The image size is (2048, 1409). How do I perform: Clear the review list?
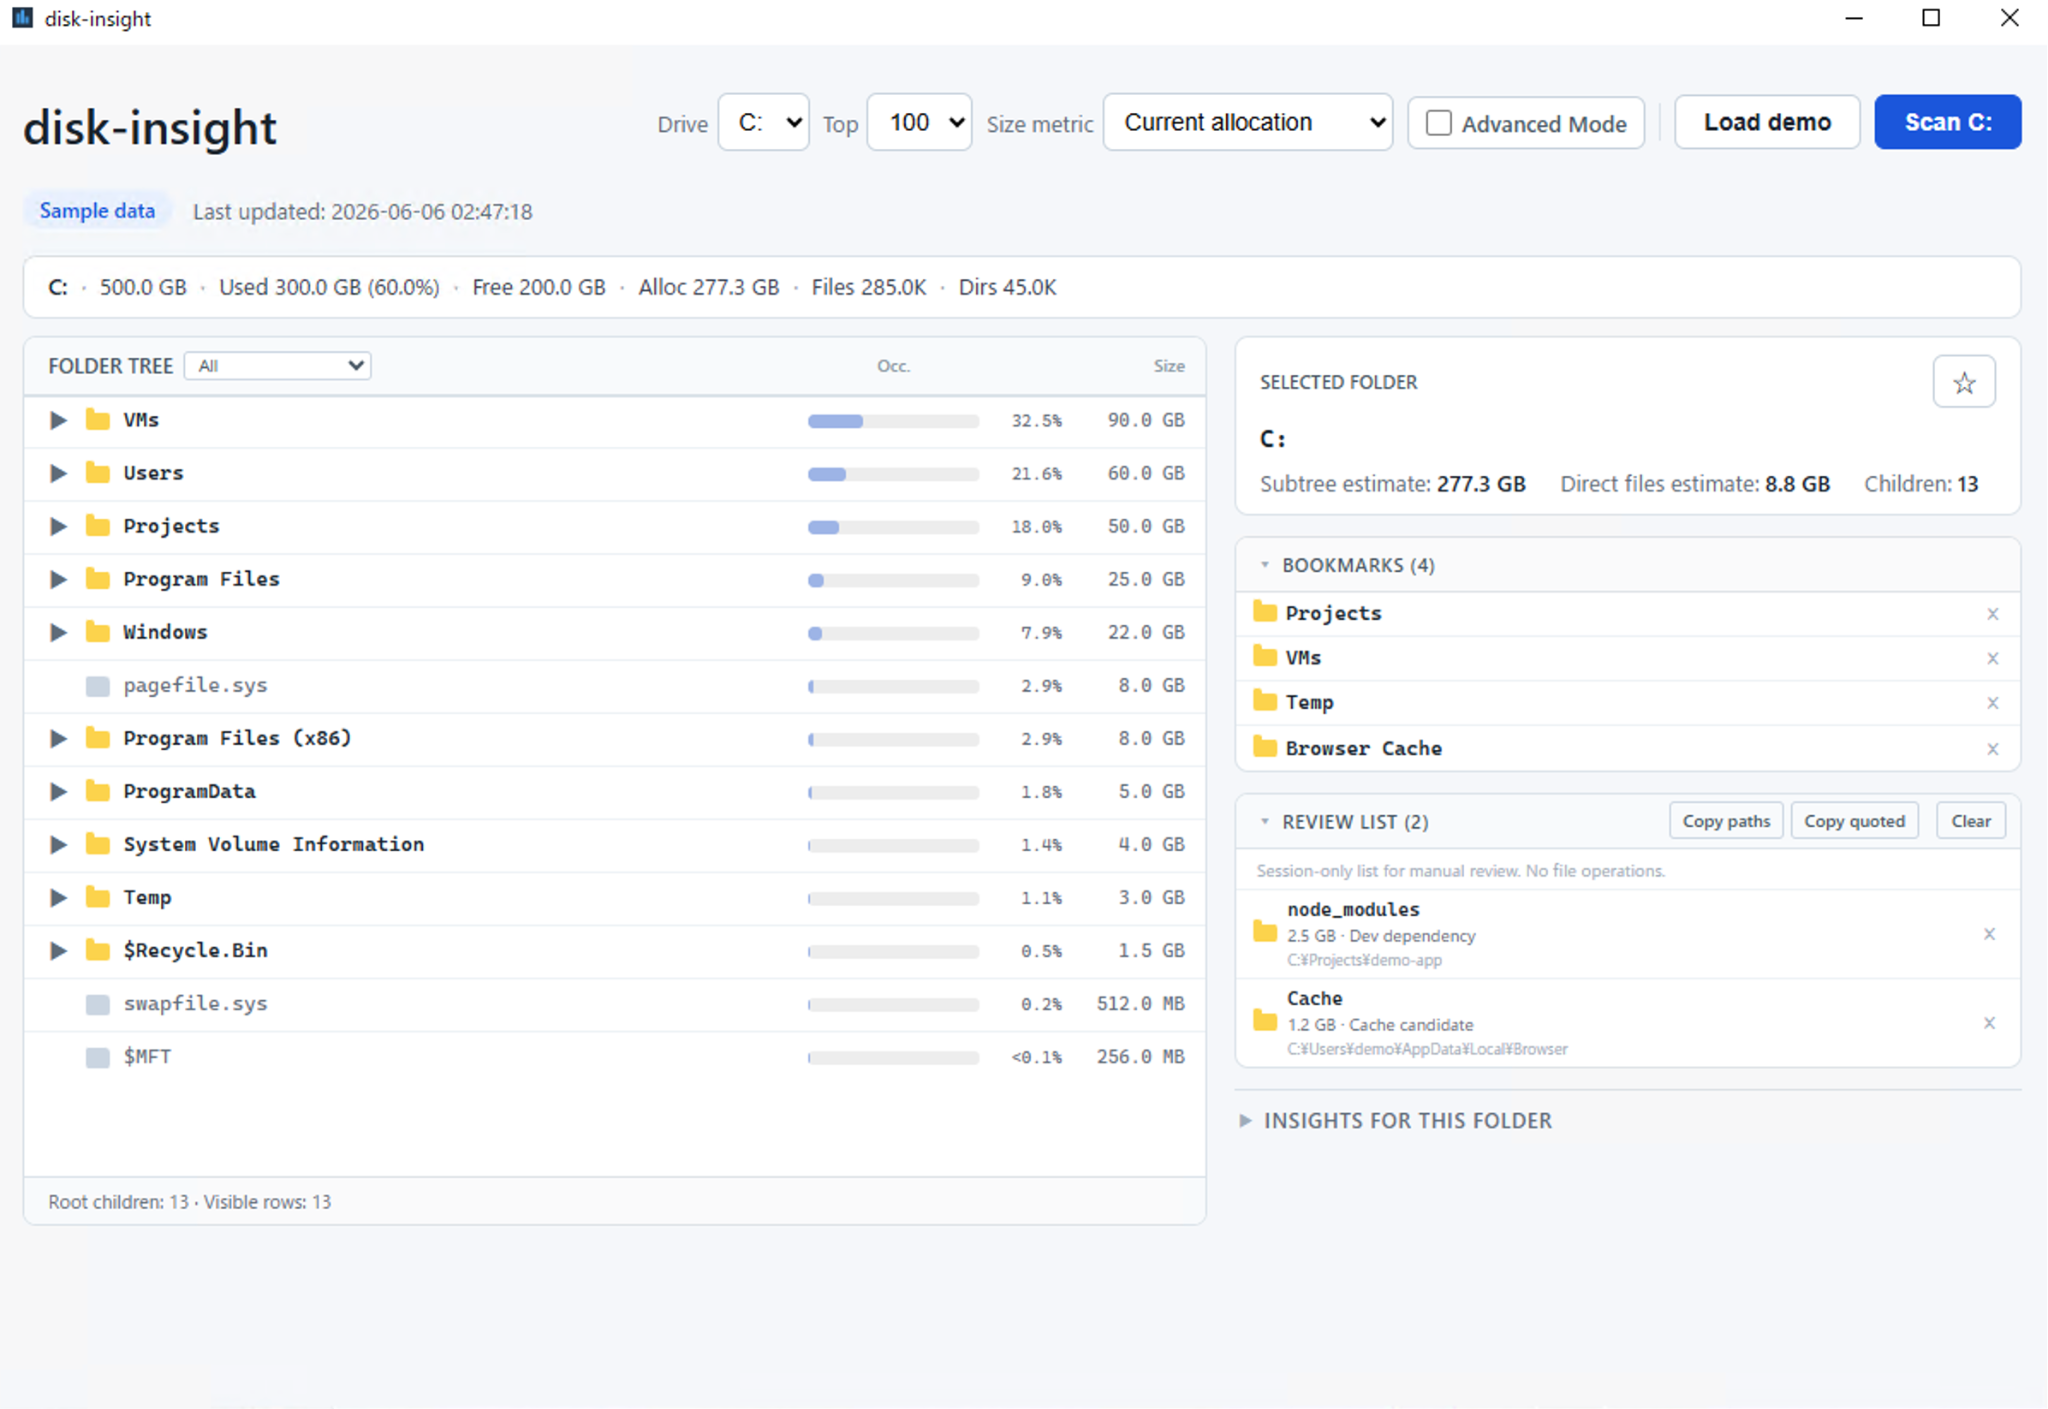coord(1970,821)
